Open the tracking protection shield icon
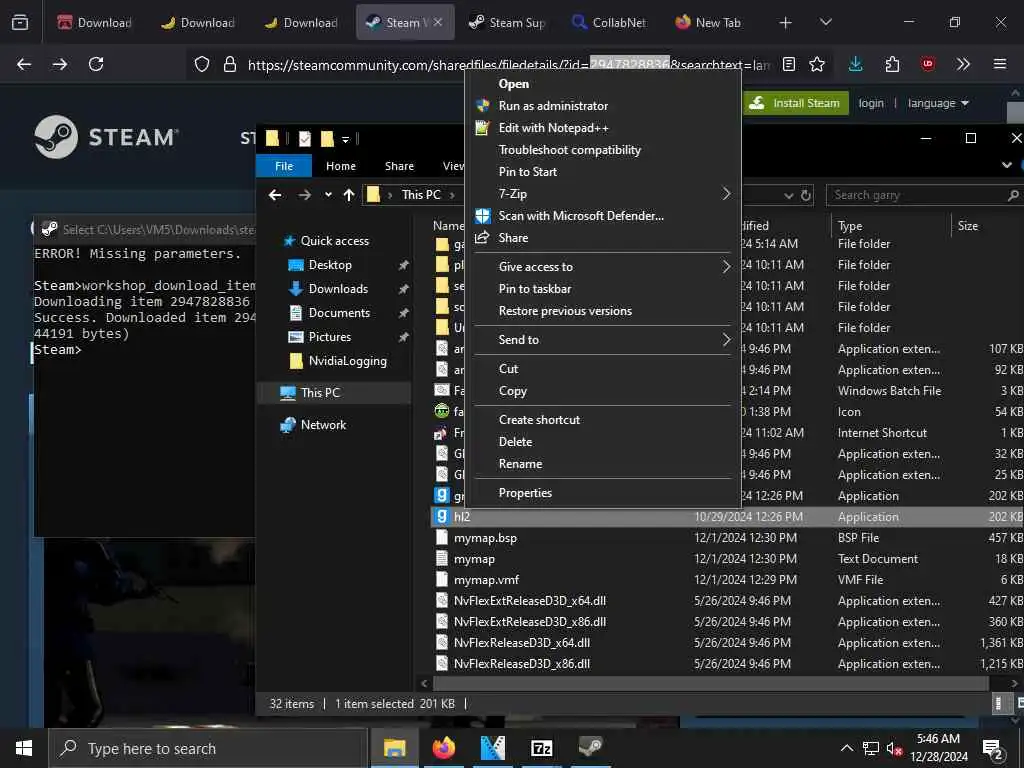Screen dimensions: 1024x768 [202, 65]
